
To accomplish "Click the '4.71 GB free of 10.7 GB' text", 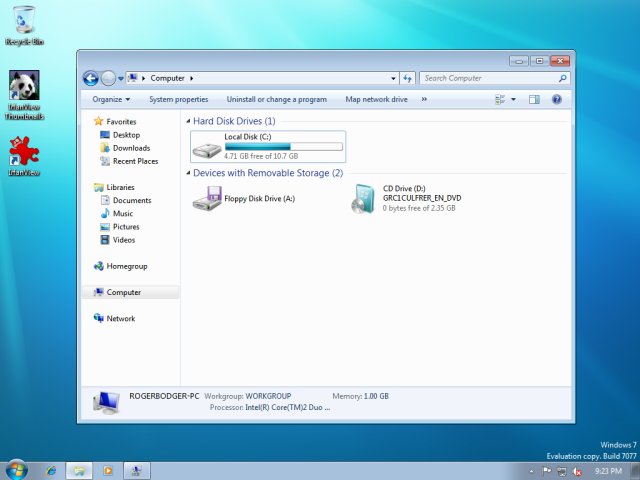I will (261, 156).
